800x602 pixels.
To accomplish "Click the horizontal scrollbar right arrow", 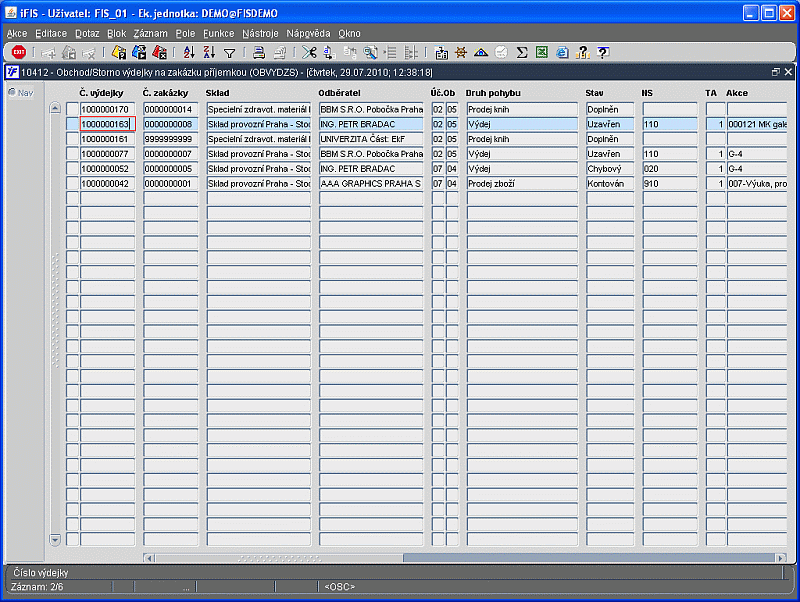I will tap(781, 558).
